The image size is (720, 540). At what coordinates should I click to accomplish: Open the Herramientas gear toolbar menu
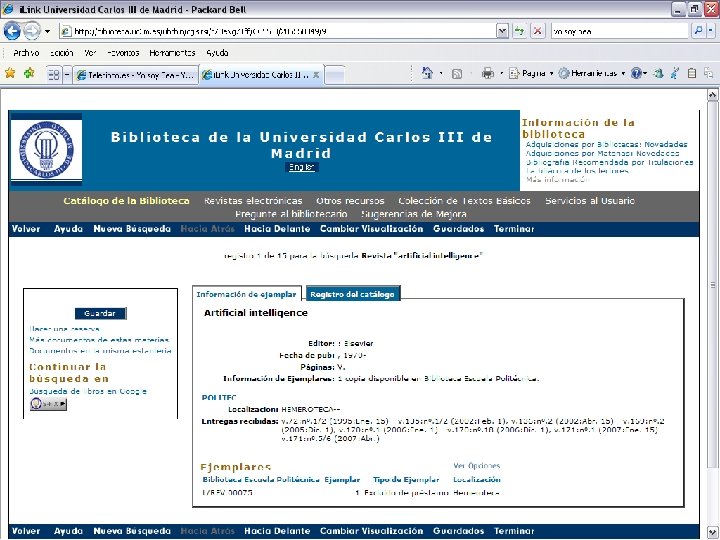[592, 73]
